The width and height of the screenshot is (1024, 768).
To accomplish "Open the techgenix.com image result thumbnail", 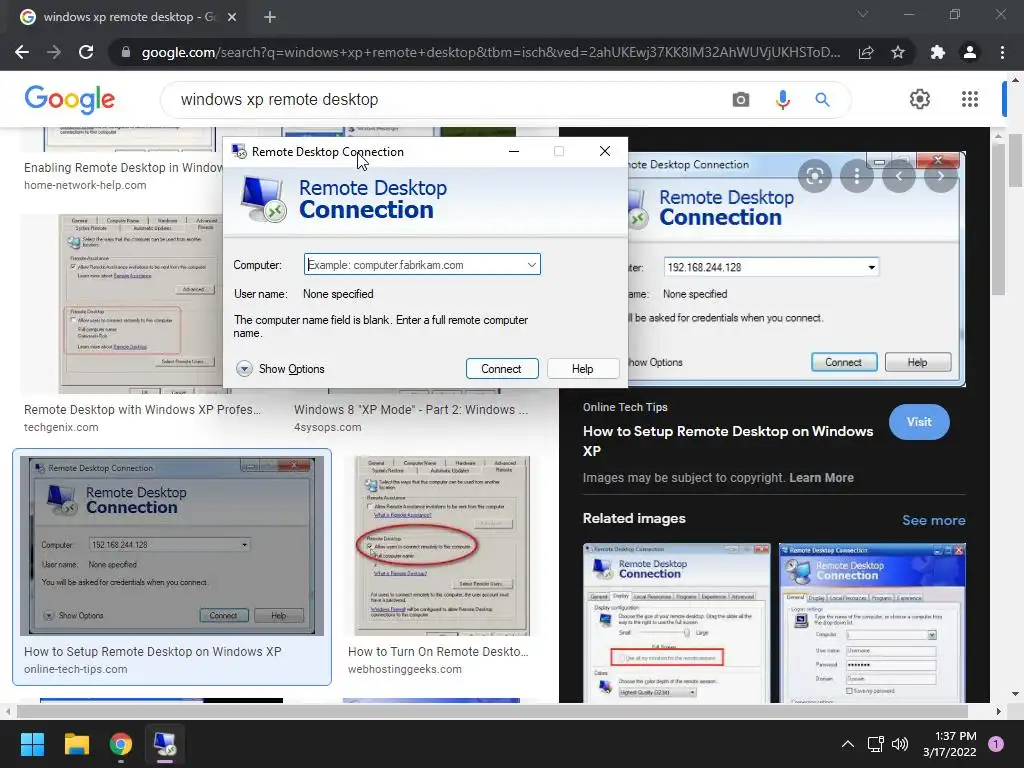I will point(140,304).
